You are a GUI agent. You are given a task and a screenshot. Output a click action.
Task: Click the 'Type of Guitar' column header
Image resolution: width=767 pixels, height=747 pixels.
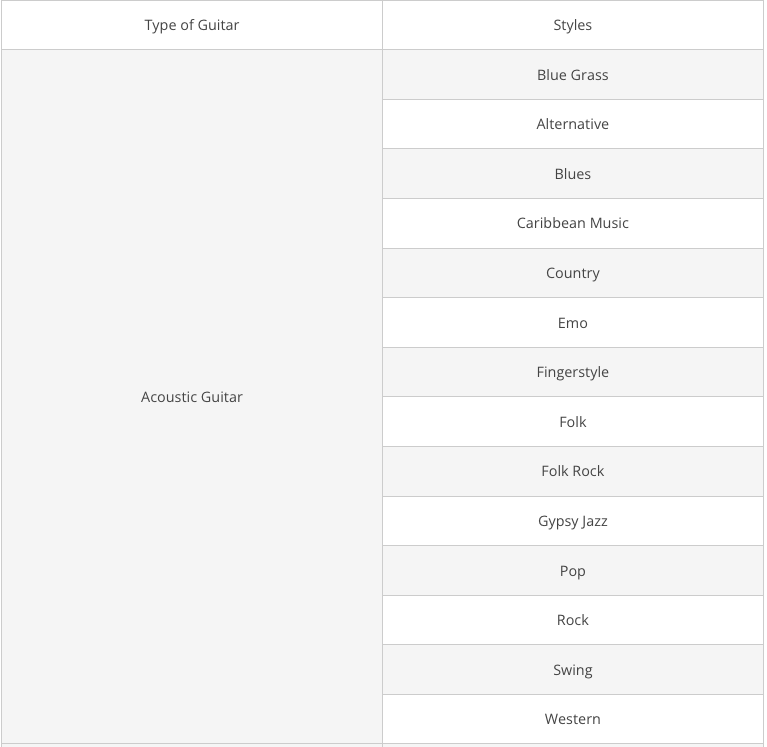point(192,25)
